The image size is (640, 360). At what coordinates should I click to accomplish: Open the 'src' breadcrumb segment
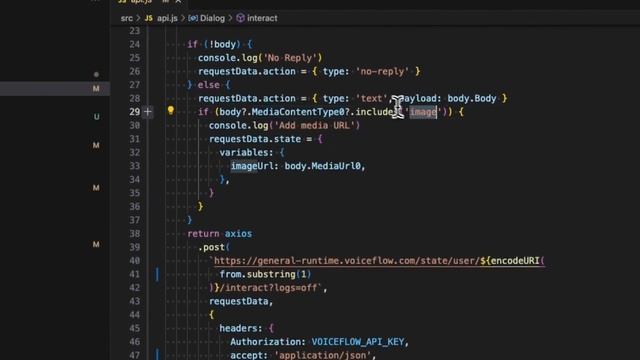(x=127, y=18)
